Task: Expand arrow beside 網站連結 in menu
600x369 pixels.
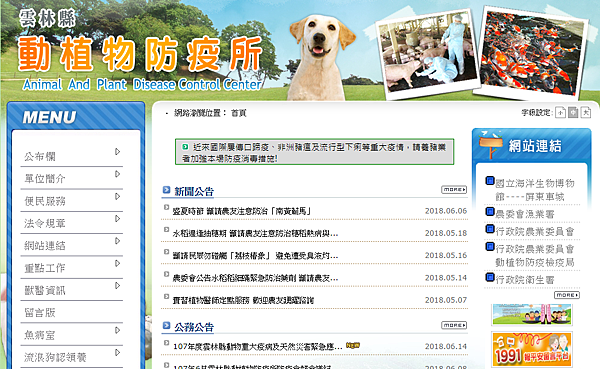Action: [117, 241]
